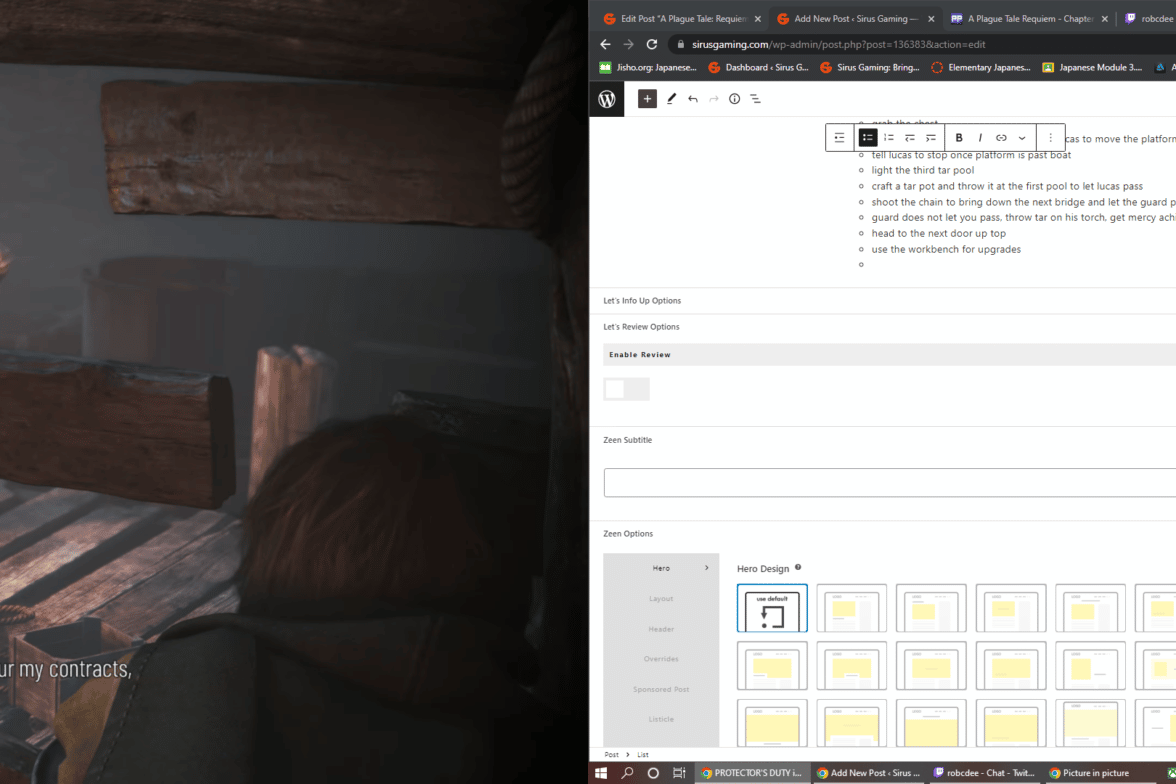The image size is (1176, 784).
Task: Close the 'A Plague Tale Requiem - Chapter' tab
Action: coord(1105,19)
